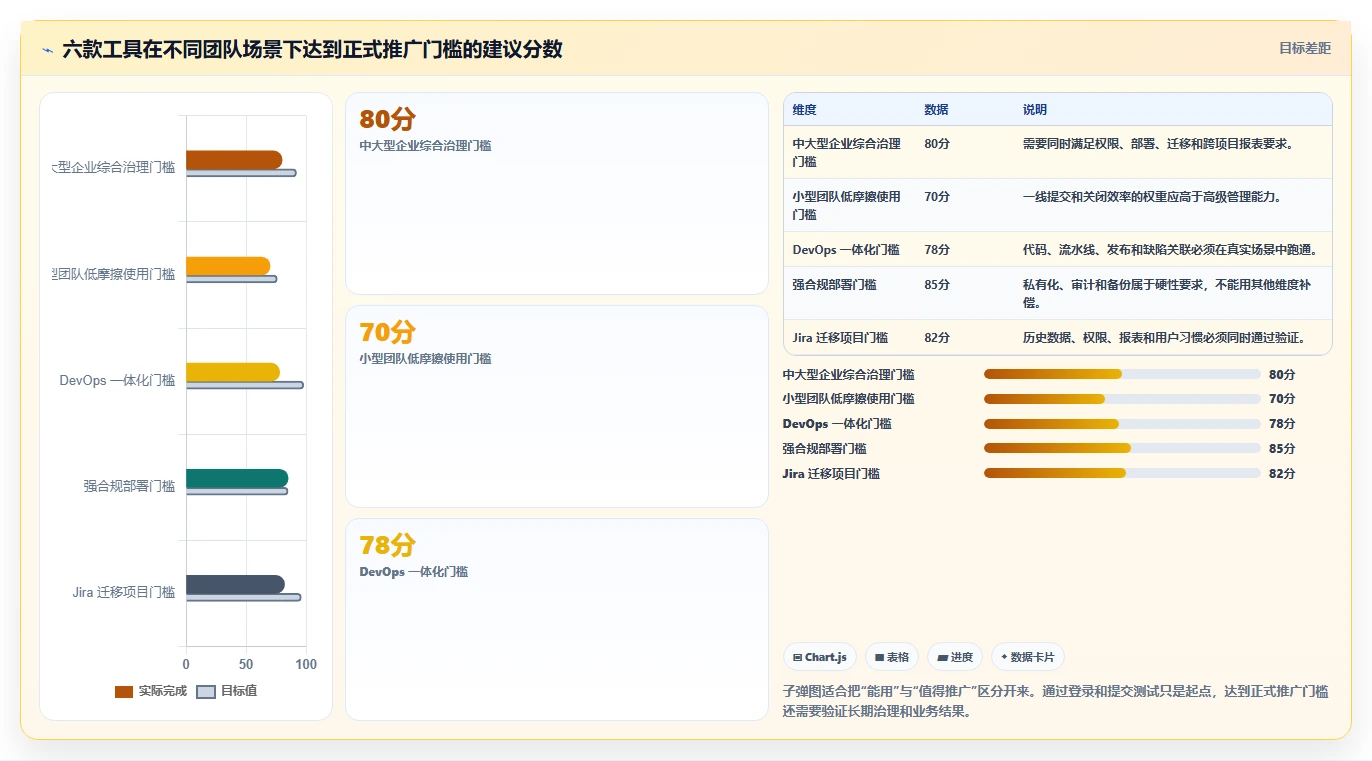Click the progress bar for Jira 迁移项目门槛
The image size is (1372, 761).
pyautogui.click(x=1122, y=473)
